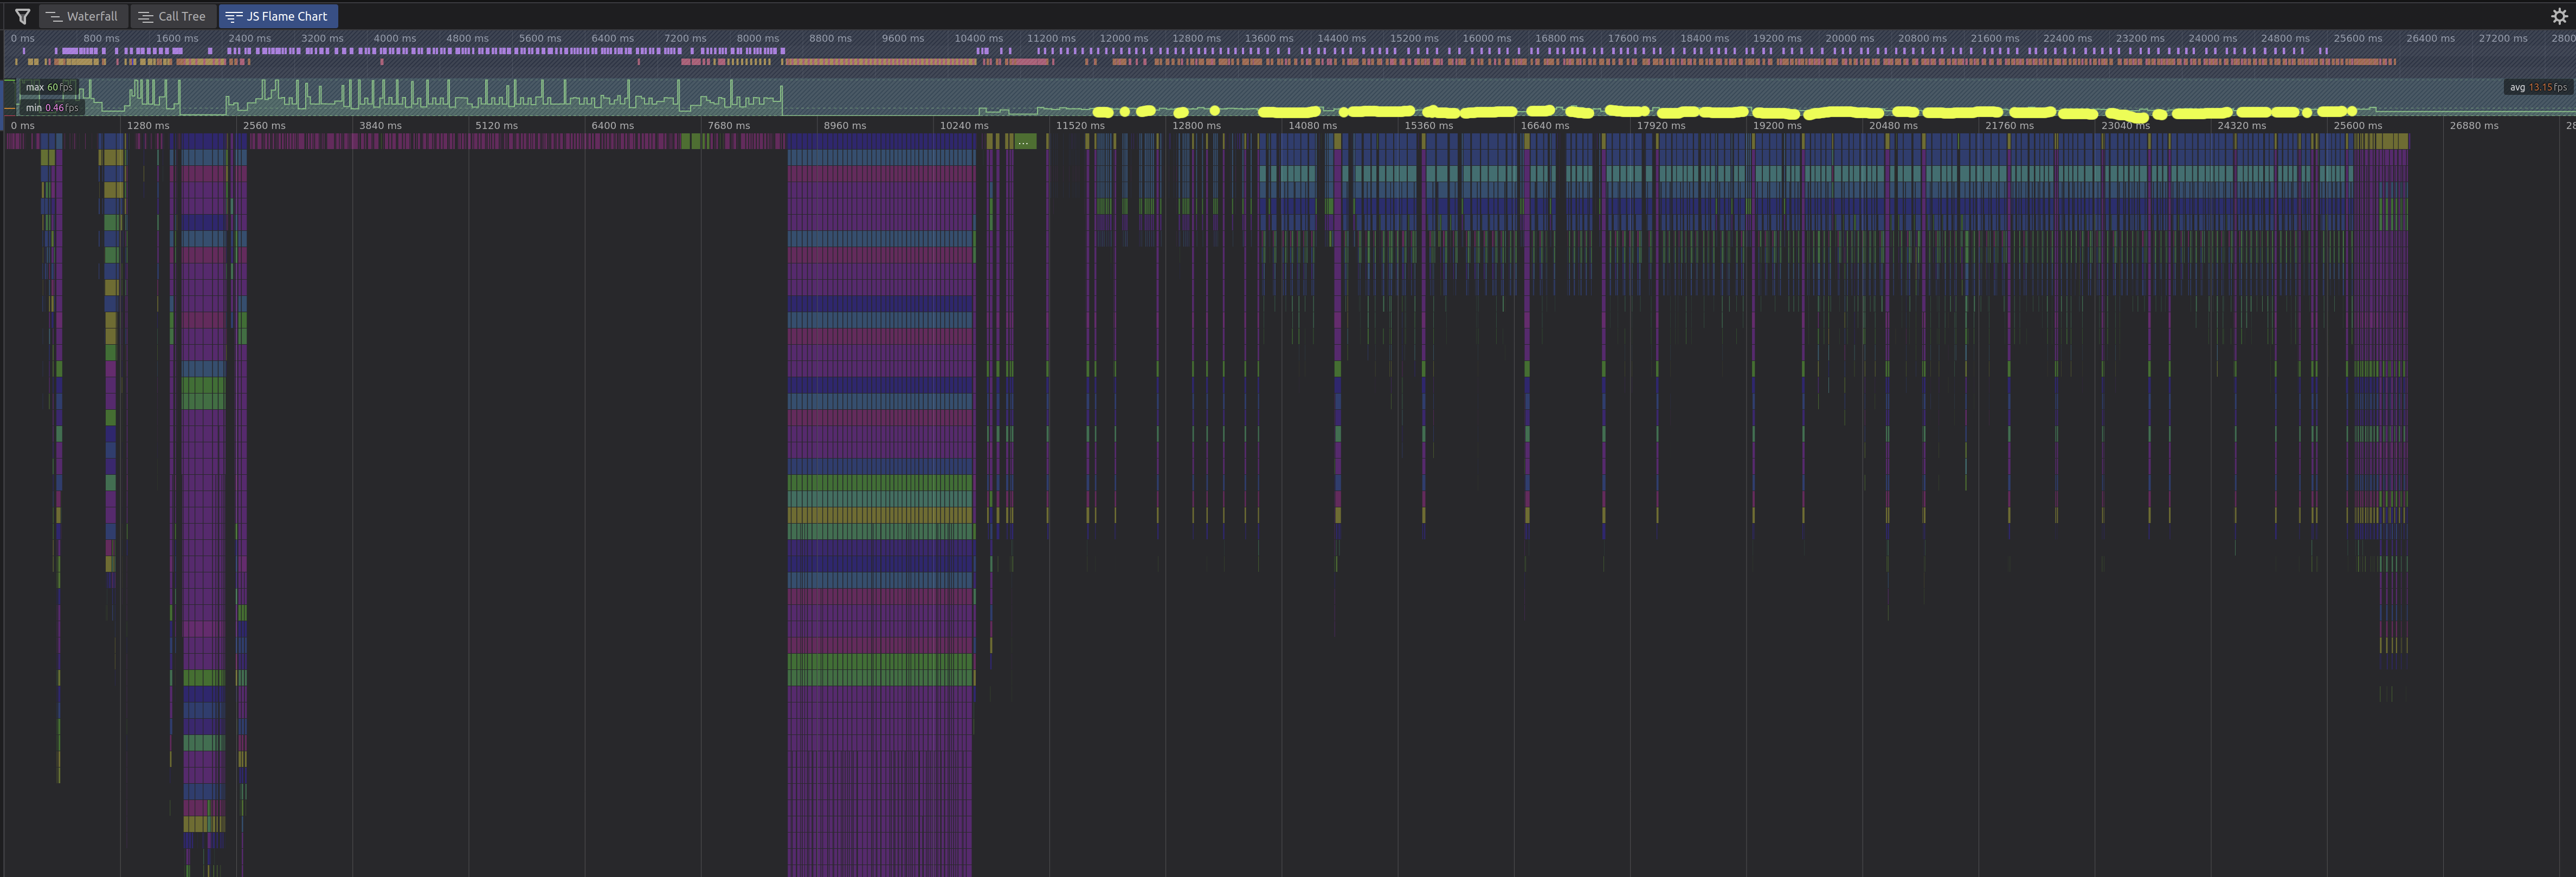
Task: Open the performance settings gear
Action: (x=2559, y=16)
